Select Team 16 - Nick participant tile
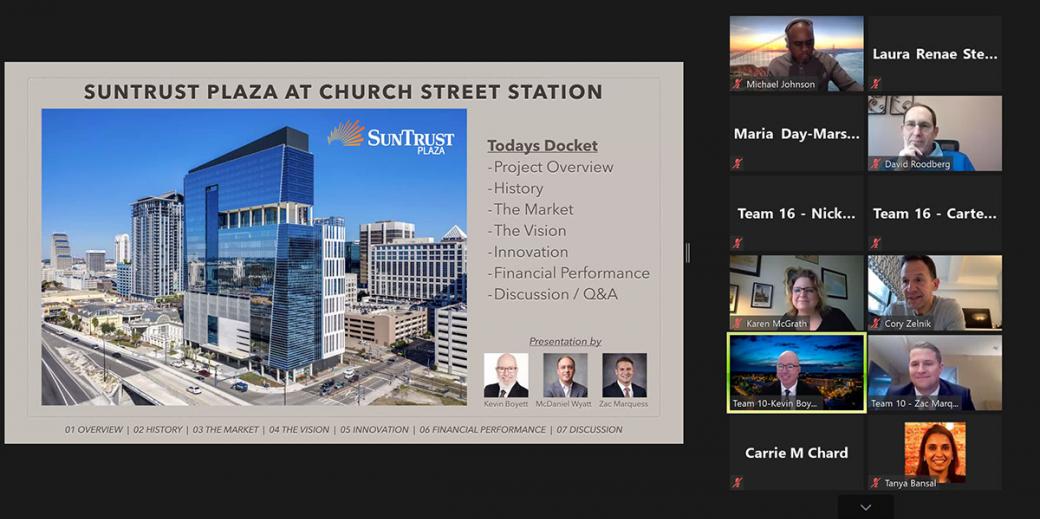This screenshot has height=519, width=1040. (x=797, y=213)
